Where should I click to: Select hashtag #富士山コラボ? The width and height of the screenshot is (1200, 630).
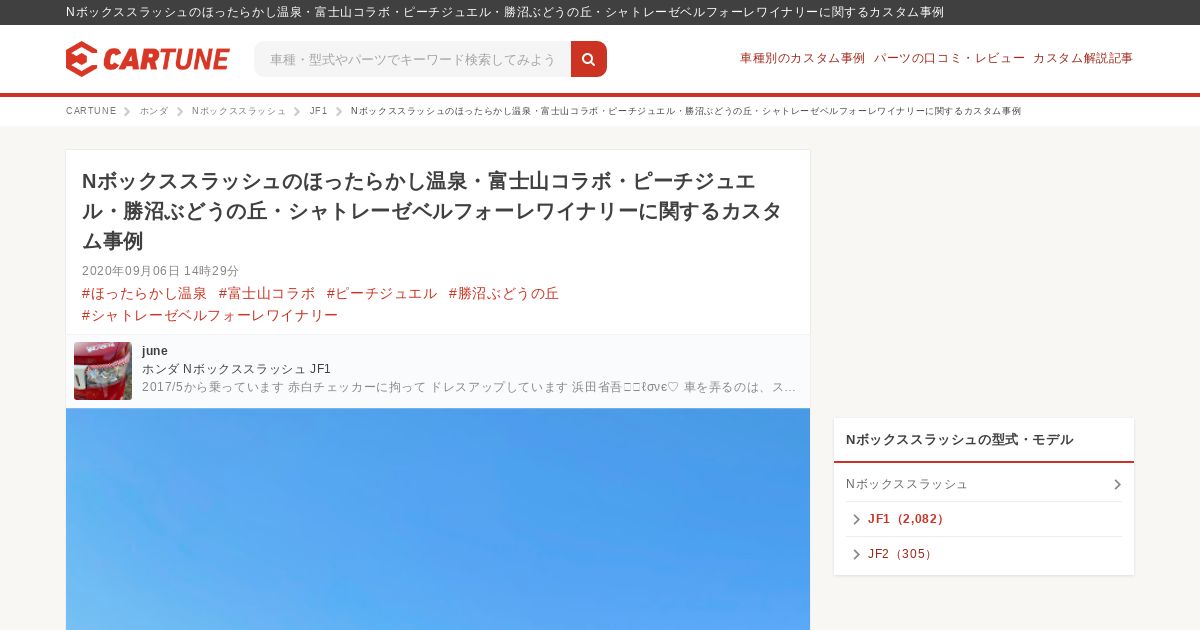(267, 293)
